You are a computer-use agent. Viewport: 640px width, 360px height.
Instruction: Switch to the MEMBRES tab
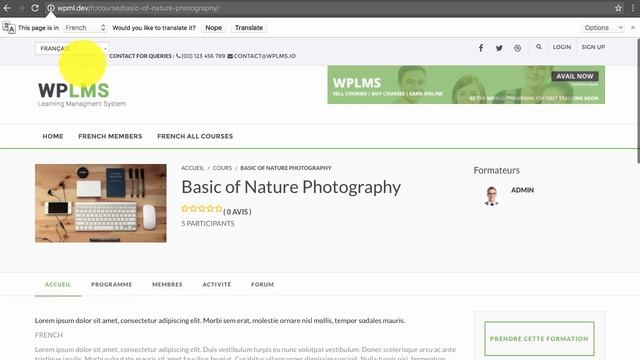[167, 284]
